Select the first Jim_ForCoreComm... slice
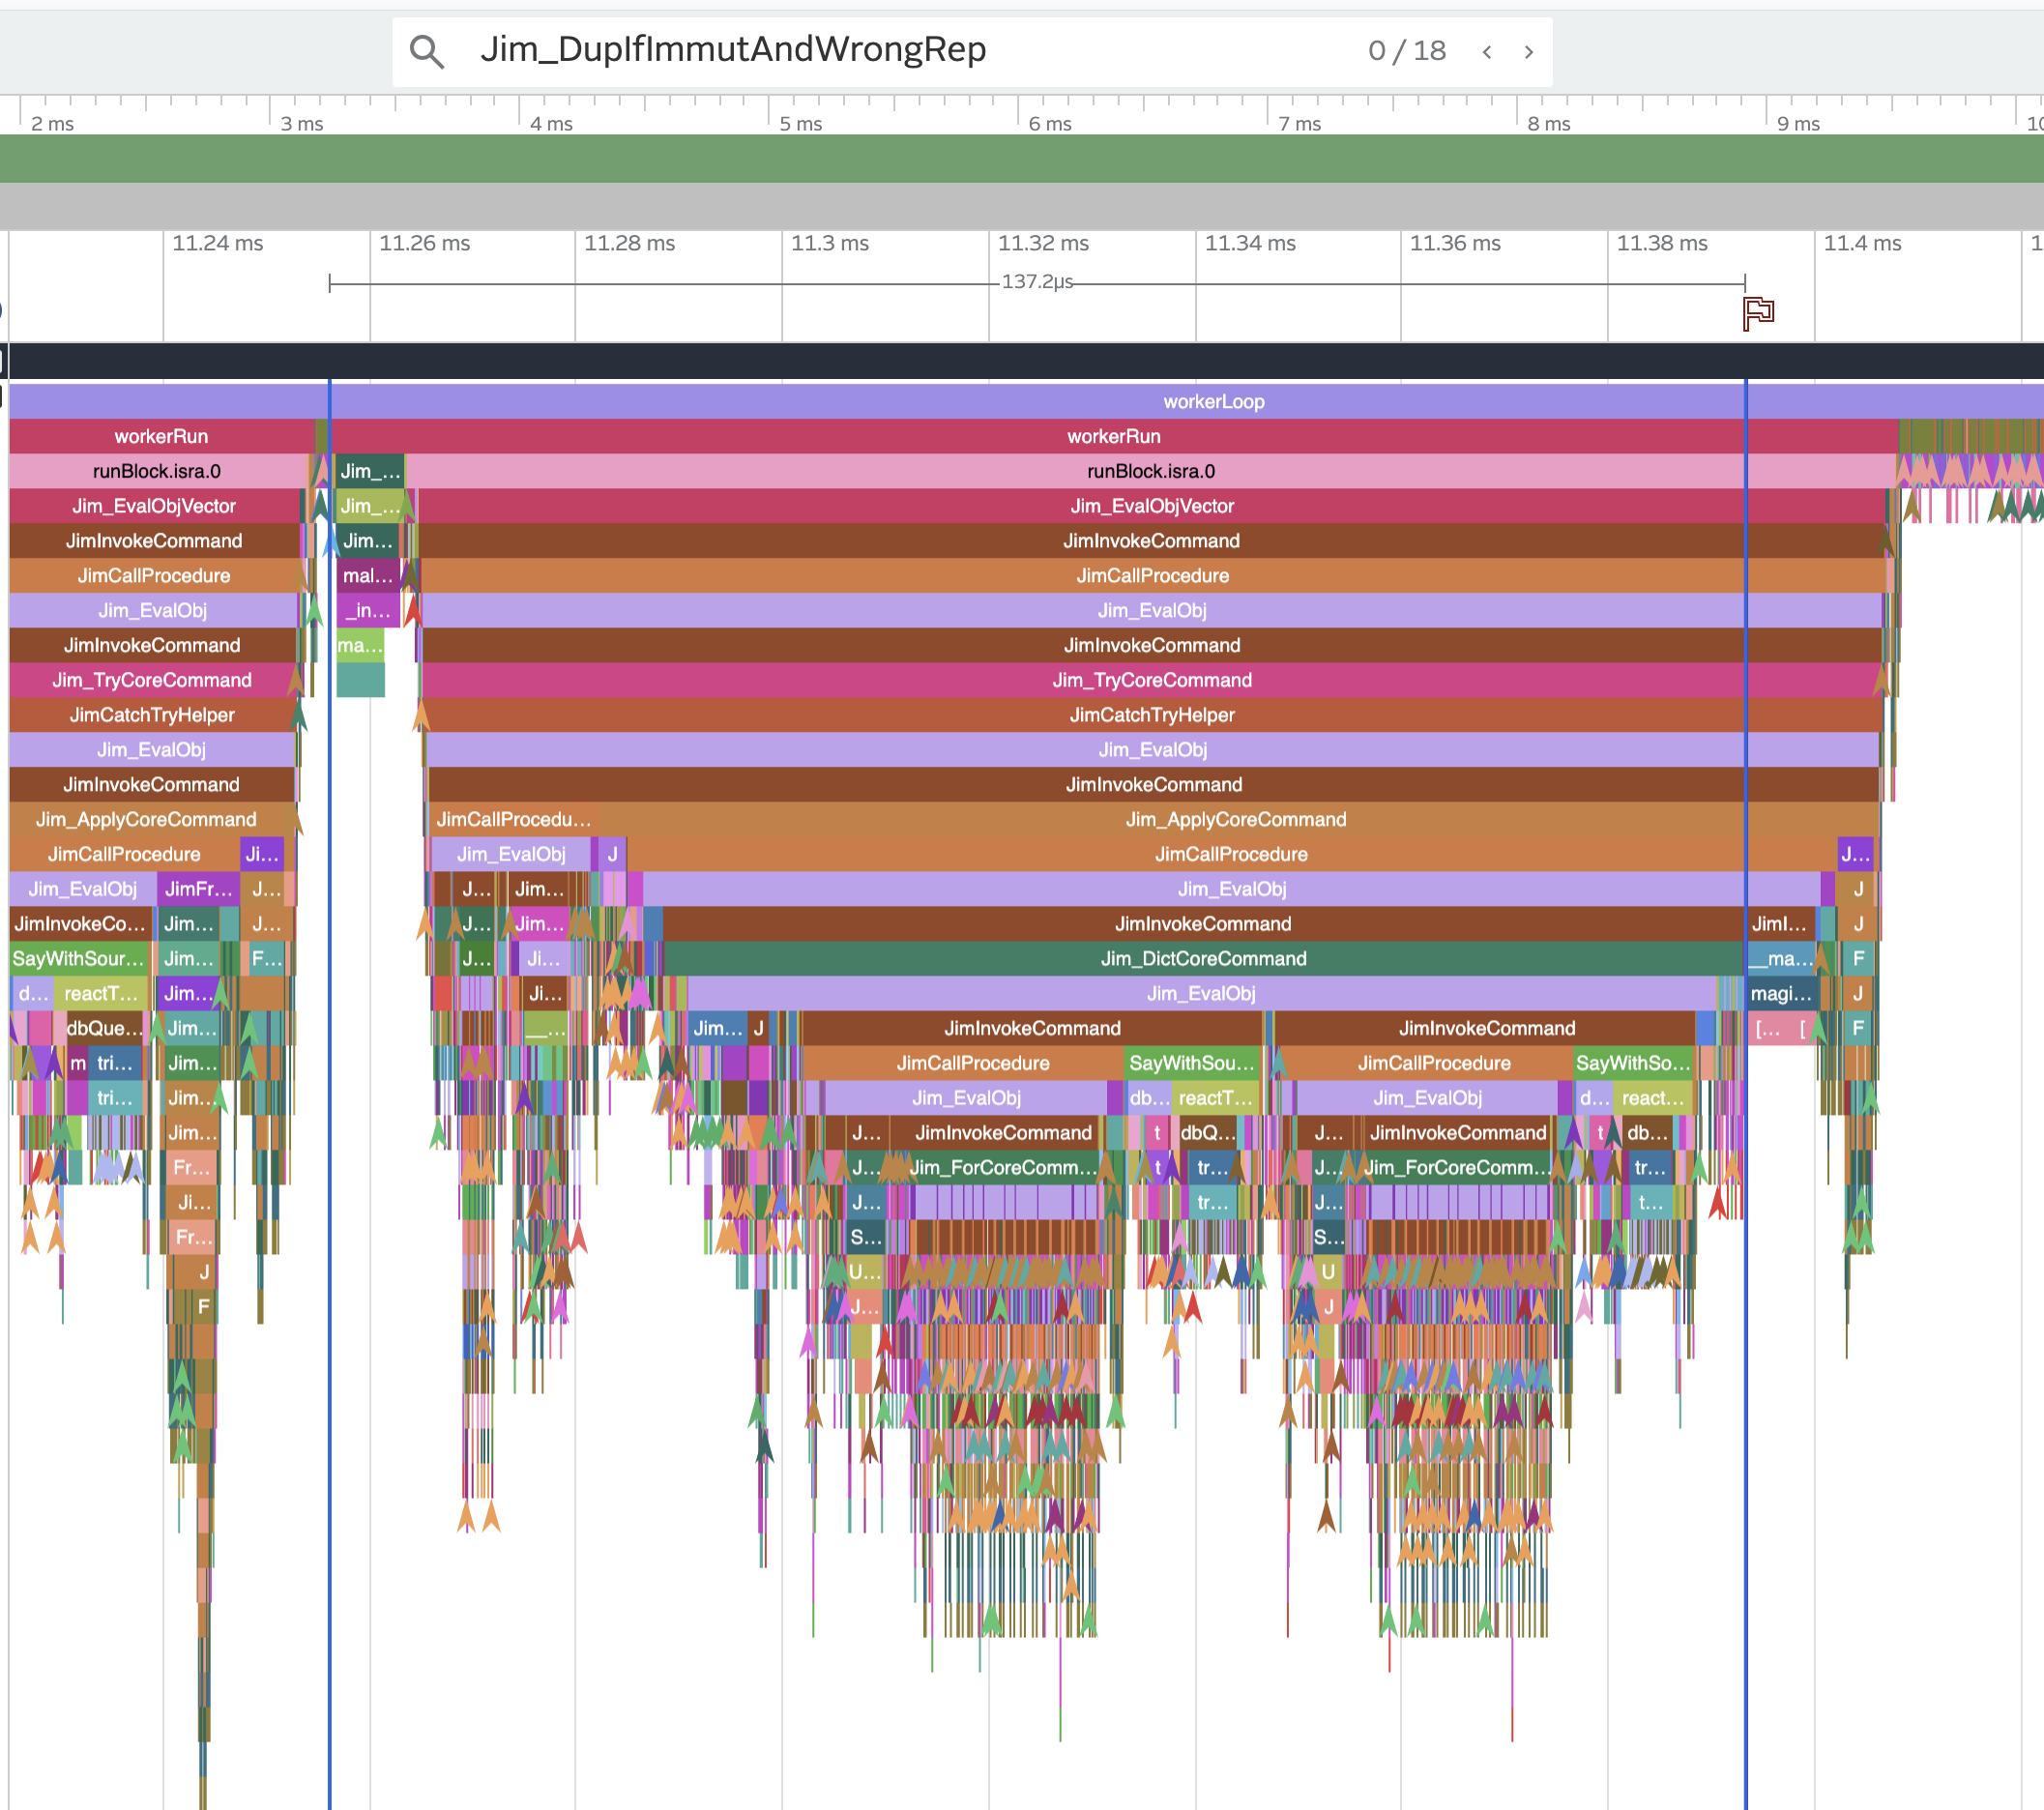This screenshot has height=1810, width=2044. pyautogui.click(x=1003, y=1168)
